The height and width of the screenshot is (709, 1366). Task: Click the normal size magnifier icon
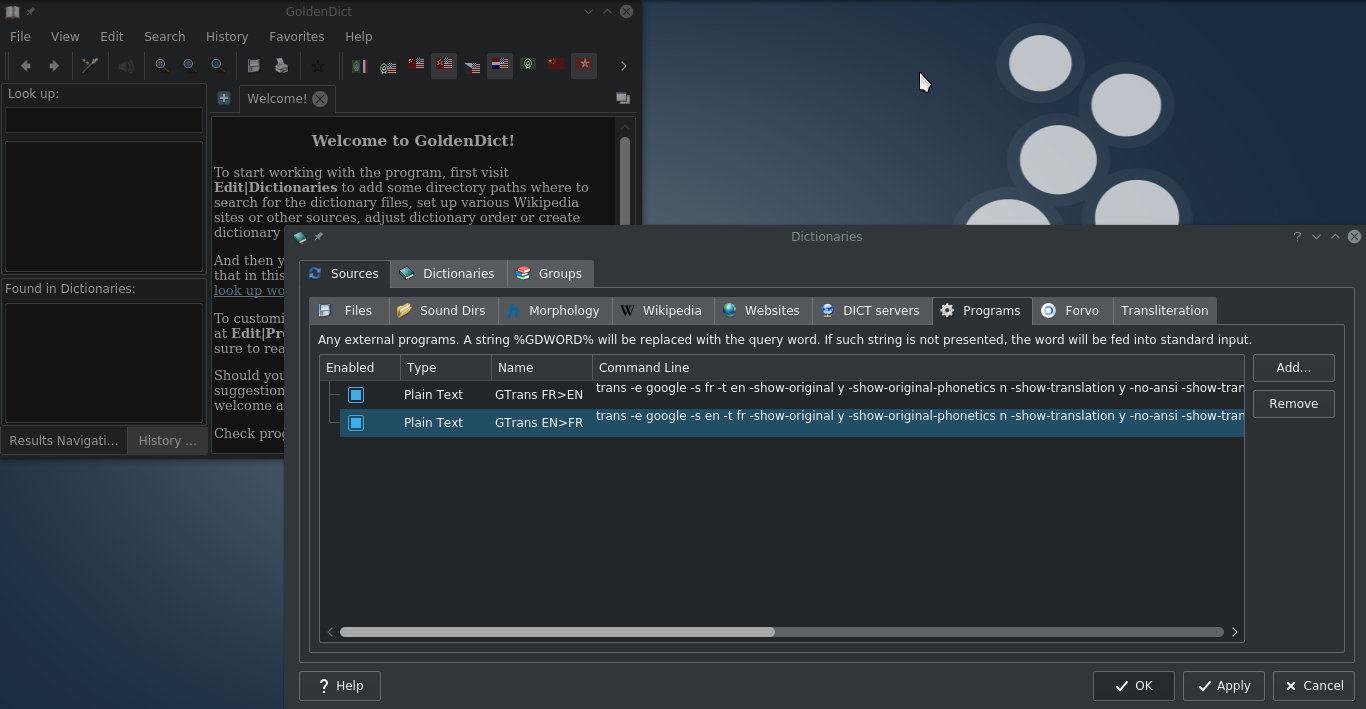(x=217, y=66)
